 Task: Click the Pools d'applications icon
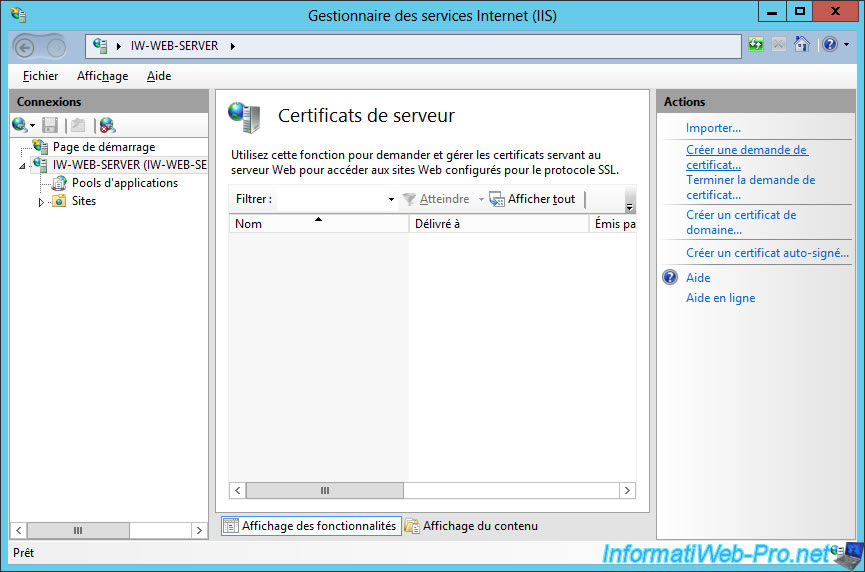pyautogui.click(x=59, y=183)
